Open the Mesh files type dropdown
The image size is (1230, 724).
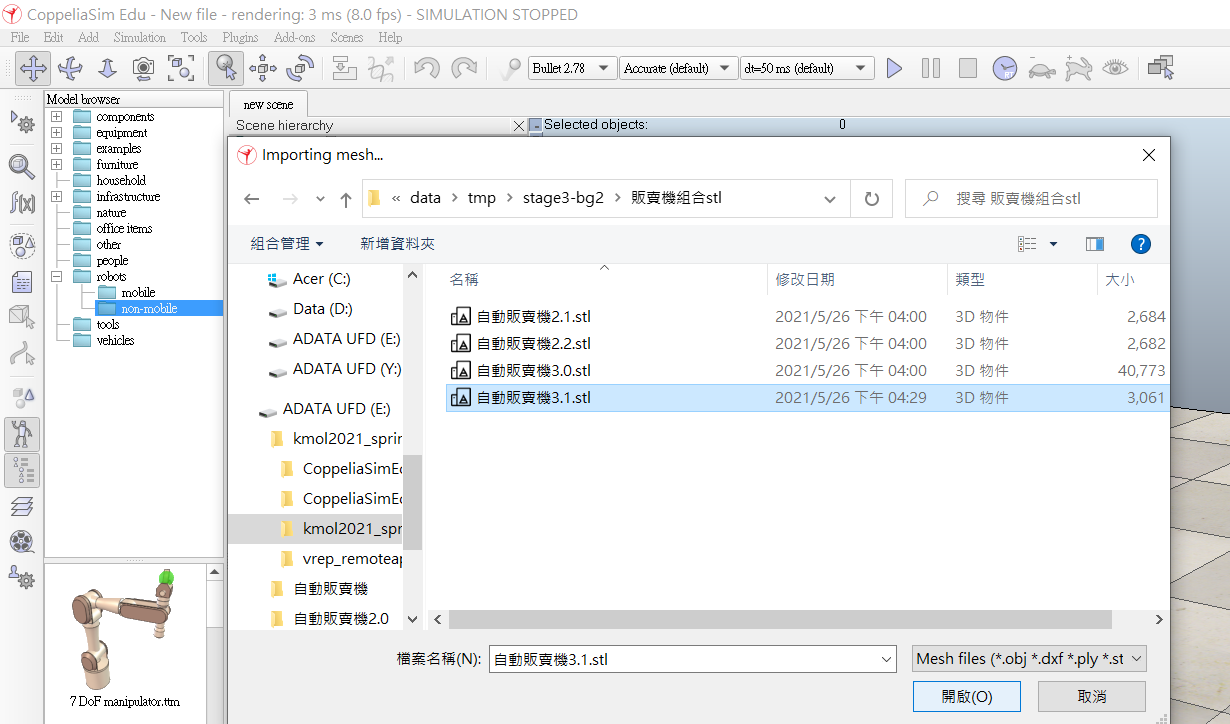(1029, 659)
